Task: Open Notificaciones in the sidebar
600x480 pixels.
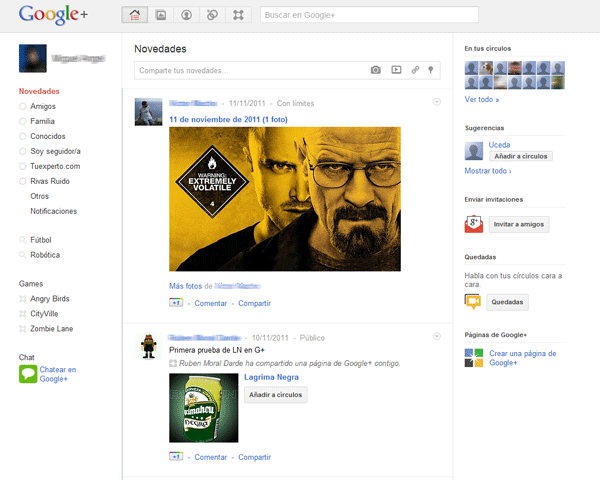Action: (x=54, y=211)
